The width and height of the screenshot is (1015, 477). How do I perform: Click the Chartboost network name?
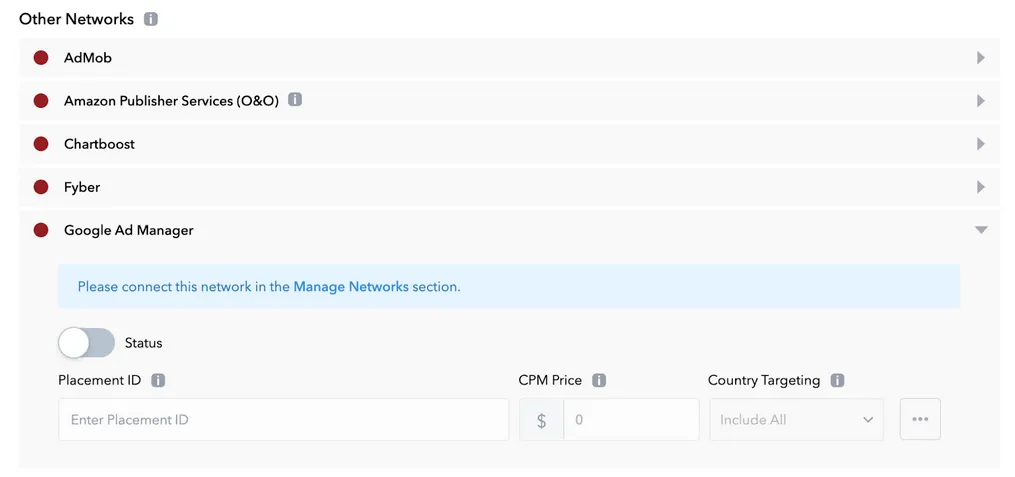[x=99, y=144]
